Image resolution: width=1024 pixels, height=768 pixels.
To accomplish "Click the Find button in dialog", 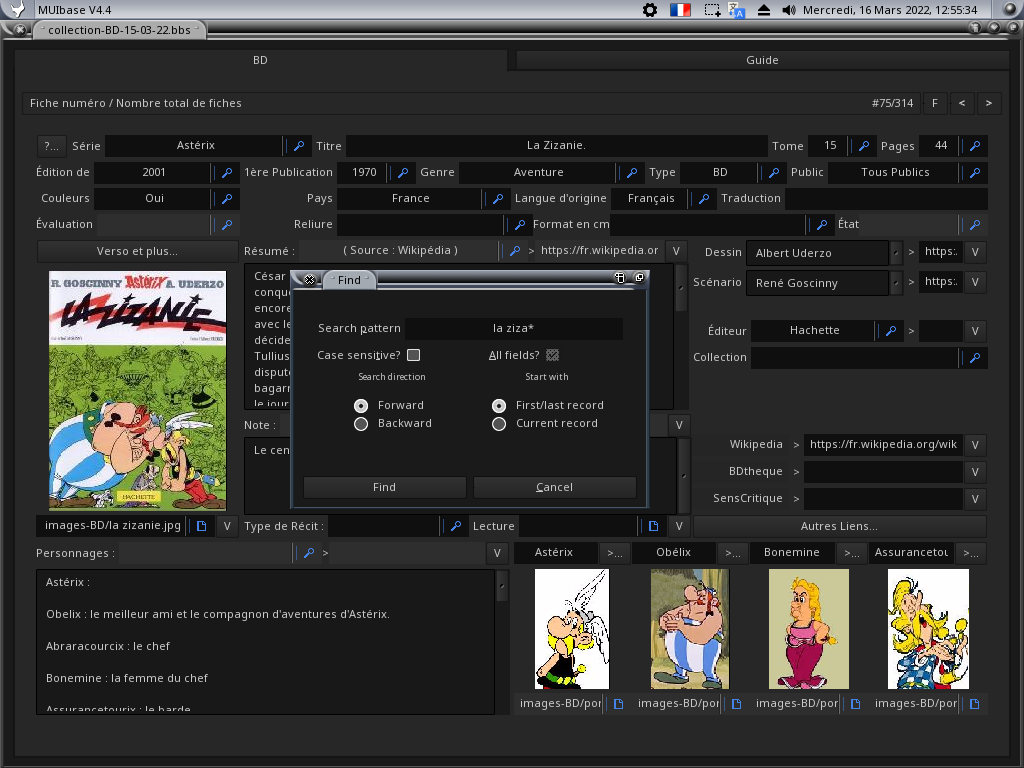I will [385, 487].
